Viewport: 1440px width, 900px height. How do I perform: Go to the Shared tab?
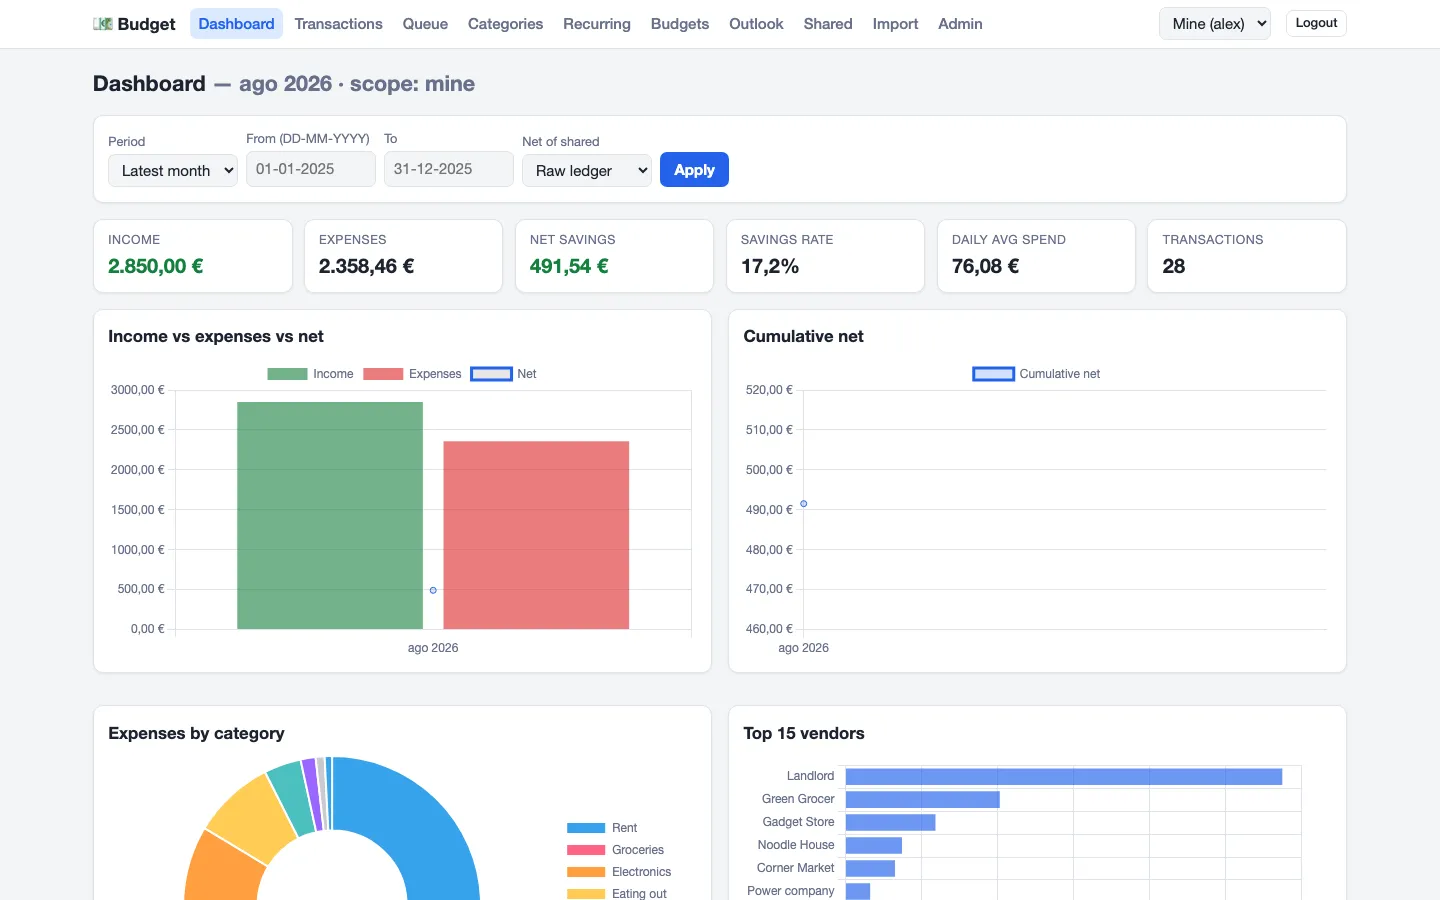click(x=828, y=24)
